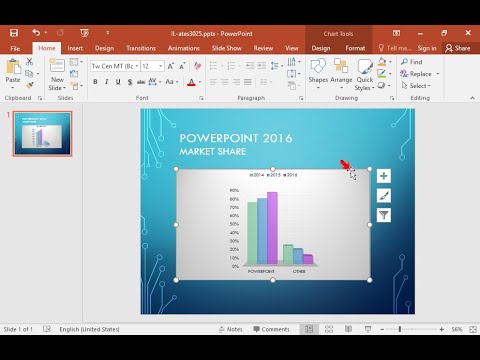The width and height of the screenshot is (480, 360).
Task: Click the Cut scissors icon
Action: tap(30, 61)
